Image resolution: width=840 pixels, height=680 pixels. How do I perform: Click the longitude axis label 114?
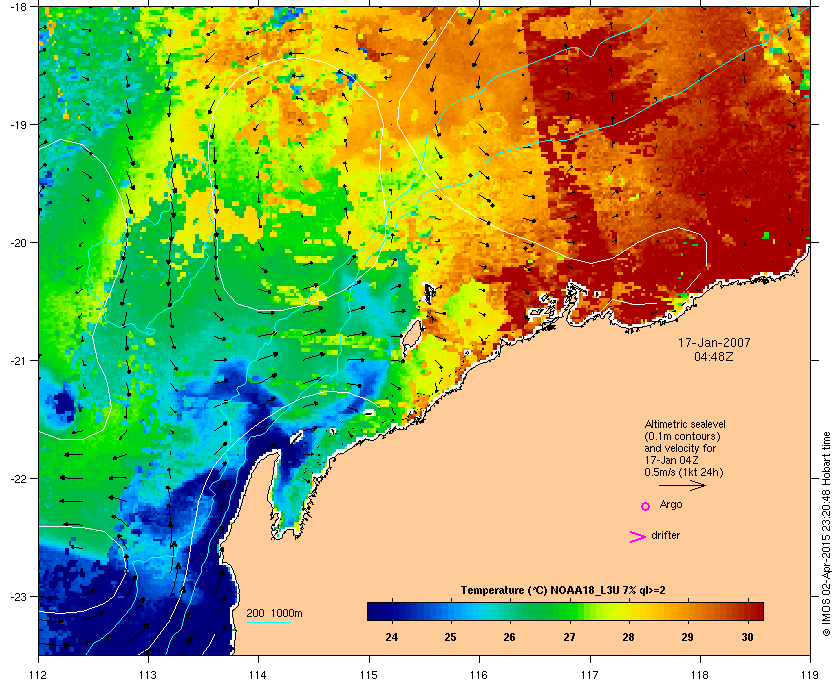pyautogui.click(x=258, y=674)
